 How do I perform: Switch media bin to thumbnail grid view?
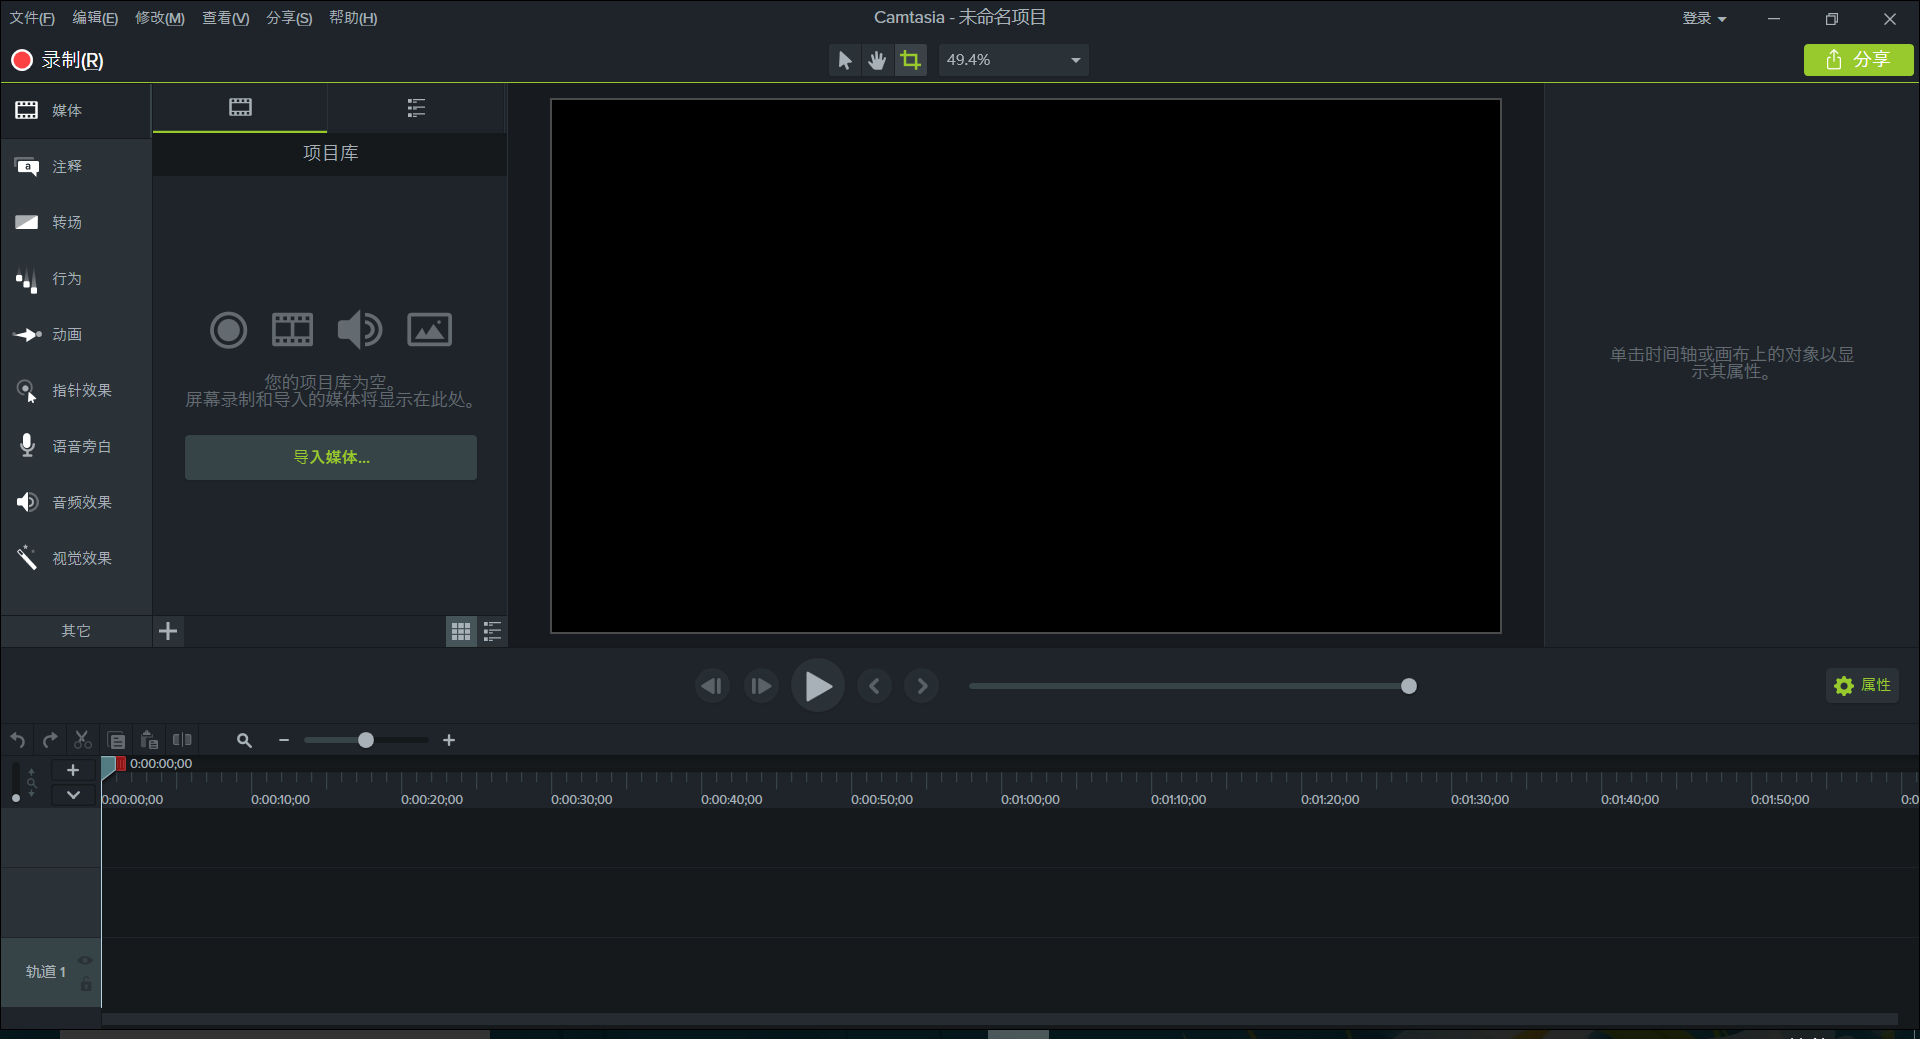pyautogui.click(x=461, y=631)
